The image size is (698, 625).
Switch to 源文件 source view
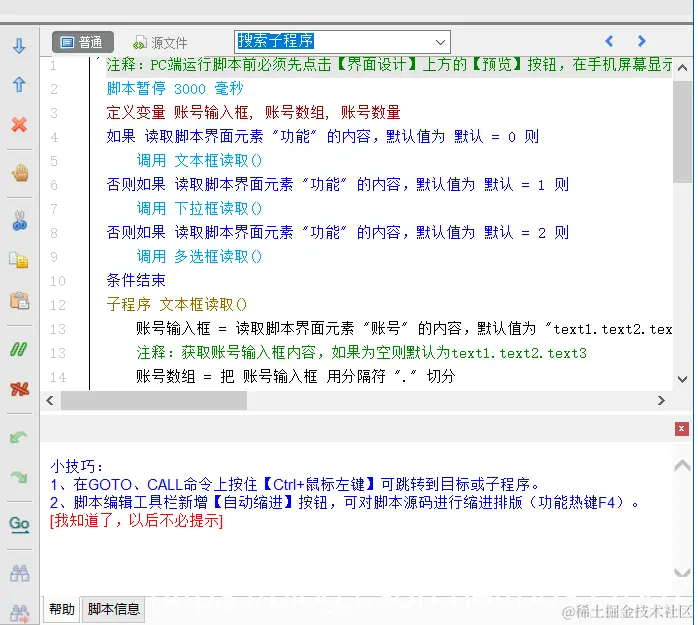[x=160, y=43]
